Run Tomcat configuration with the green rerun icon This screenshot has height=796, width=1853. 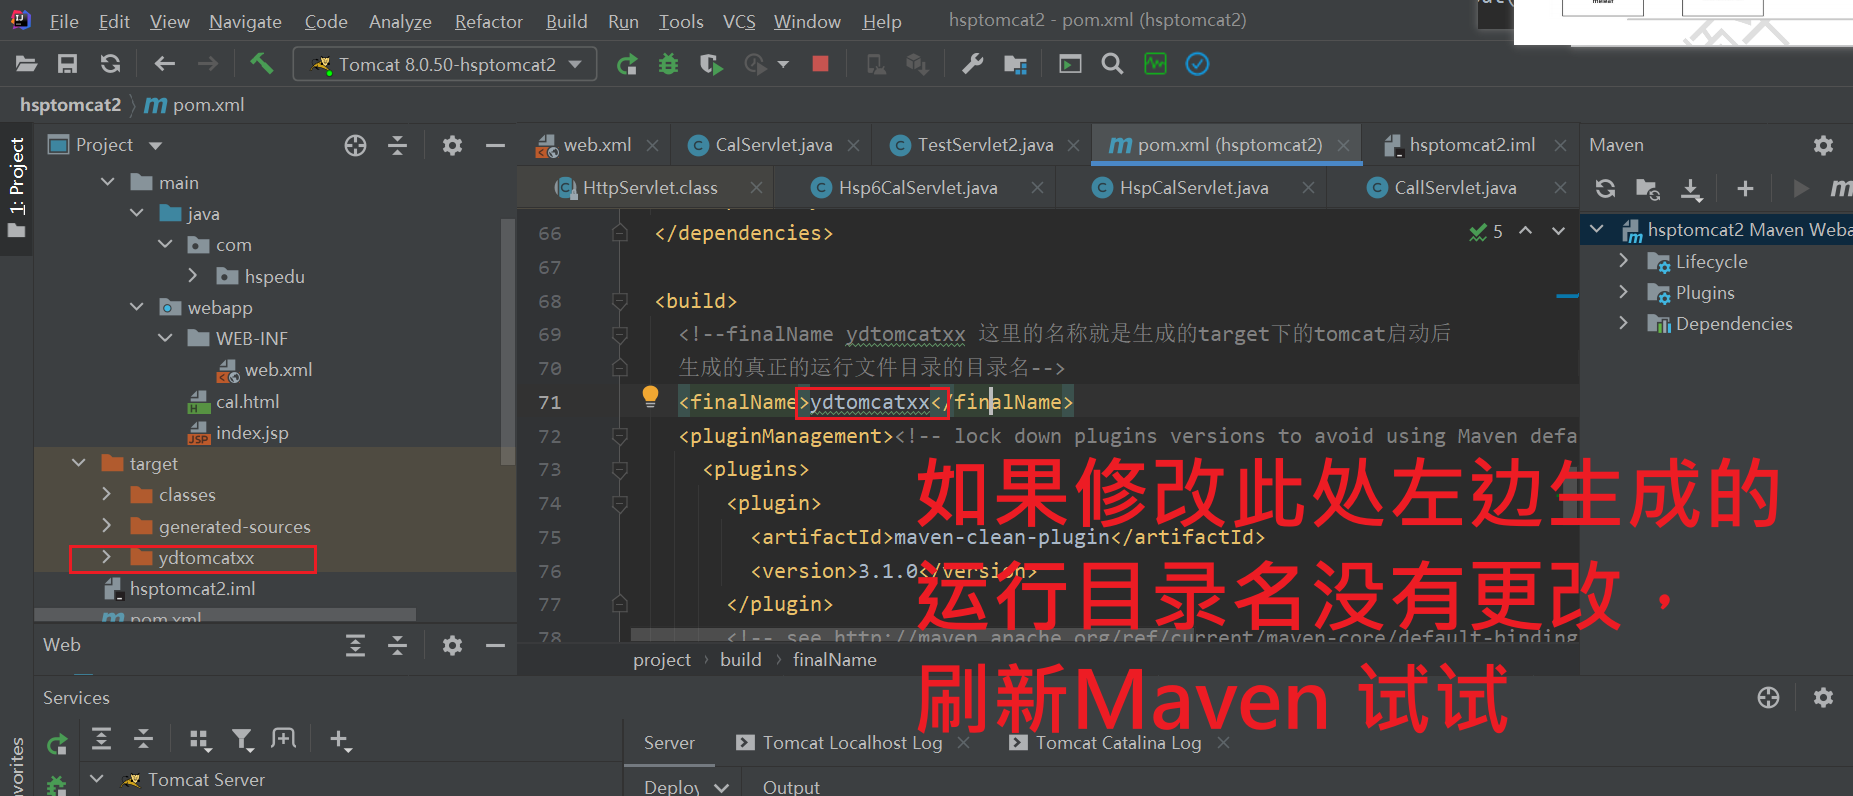[627, 65]
